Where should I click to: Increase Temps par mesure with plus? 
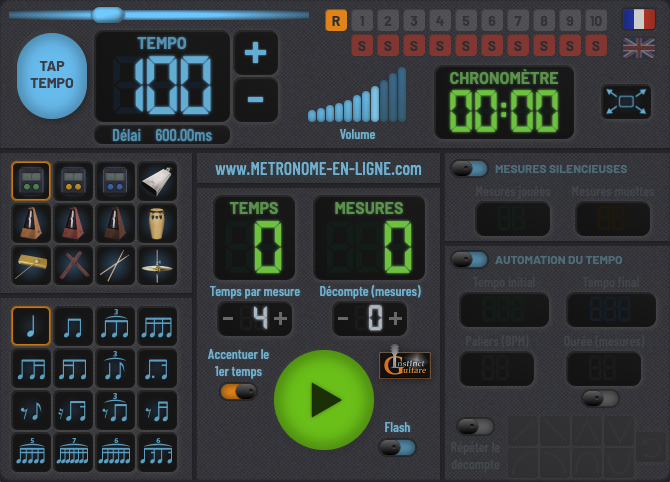click(x=280, y=319)
